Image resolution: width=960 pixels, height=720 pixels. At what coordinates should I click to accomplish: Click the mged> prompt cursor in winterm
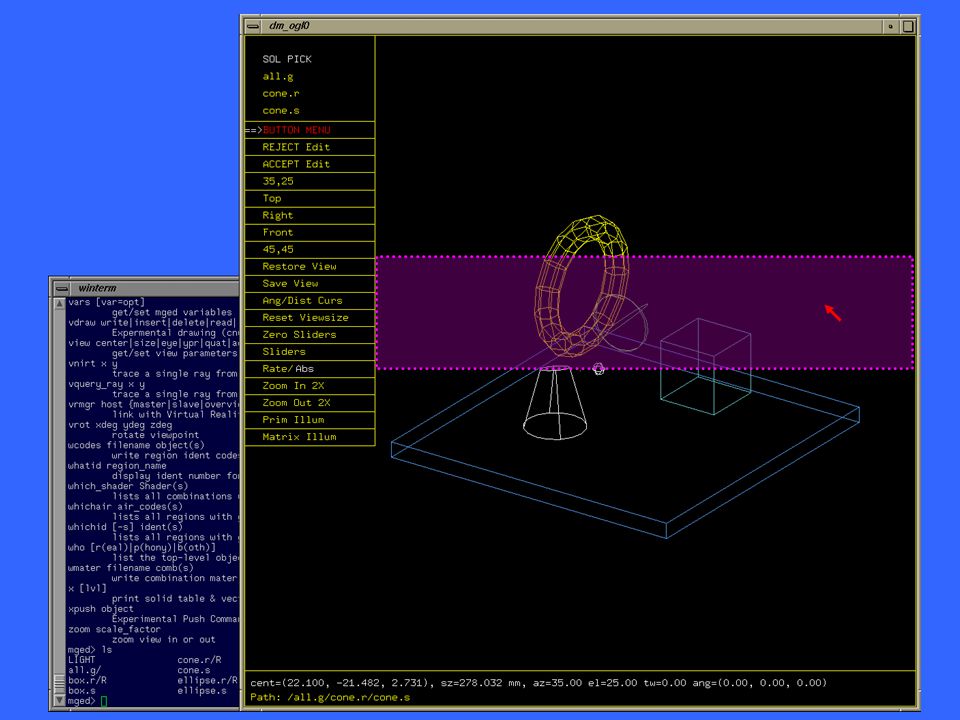coord(103,701)
